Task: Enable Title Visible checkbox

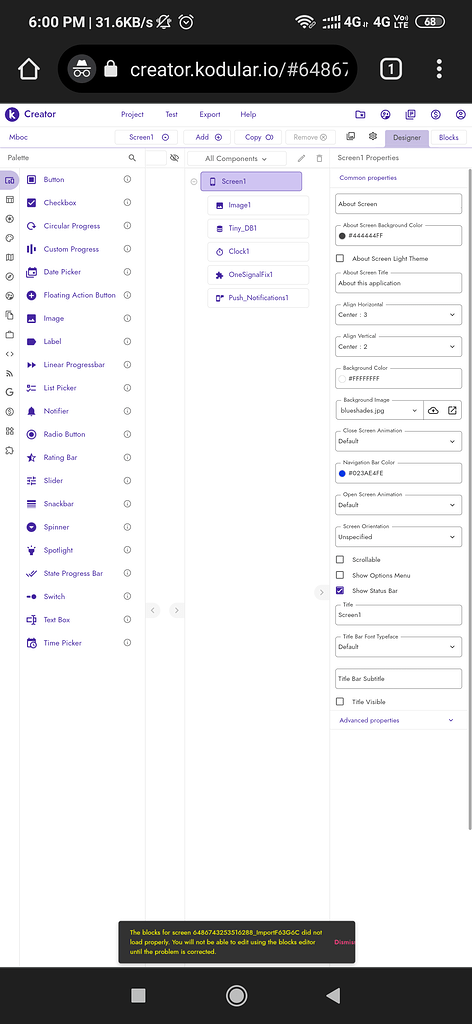Action: pos(340,702)
